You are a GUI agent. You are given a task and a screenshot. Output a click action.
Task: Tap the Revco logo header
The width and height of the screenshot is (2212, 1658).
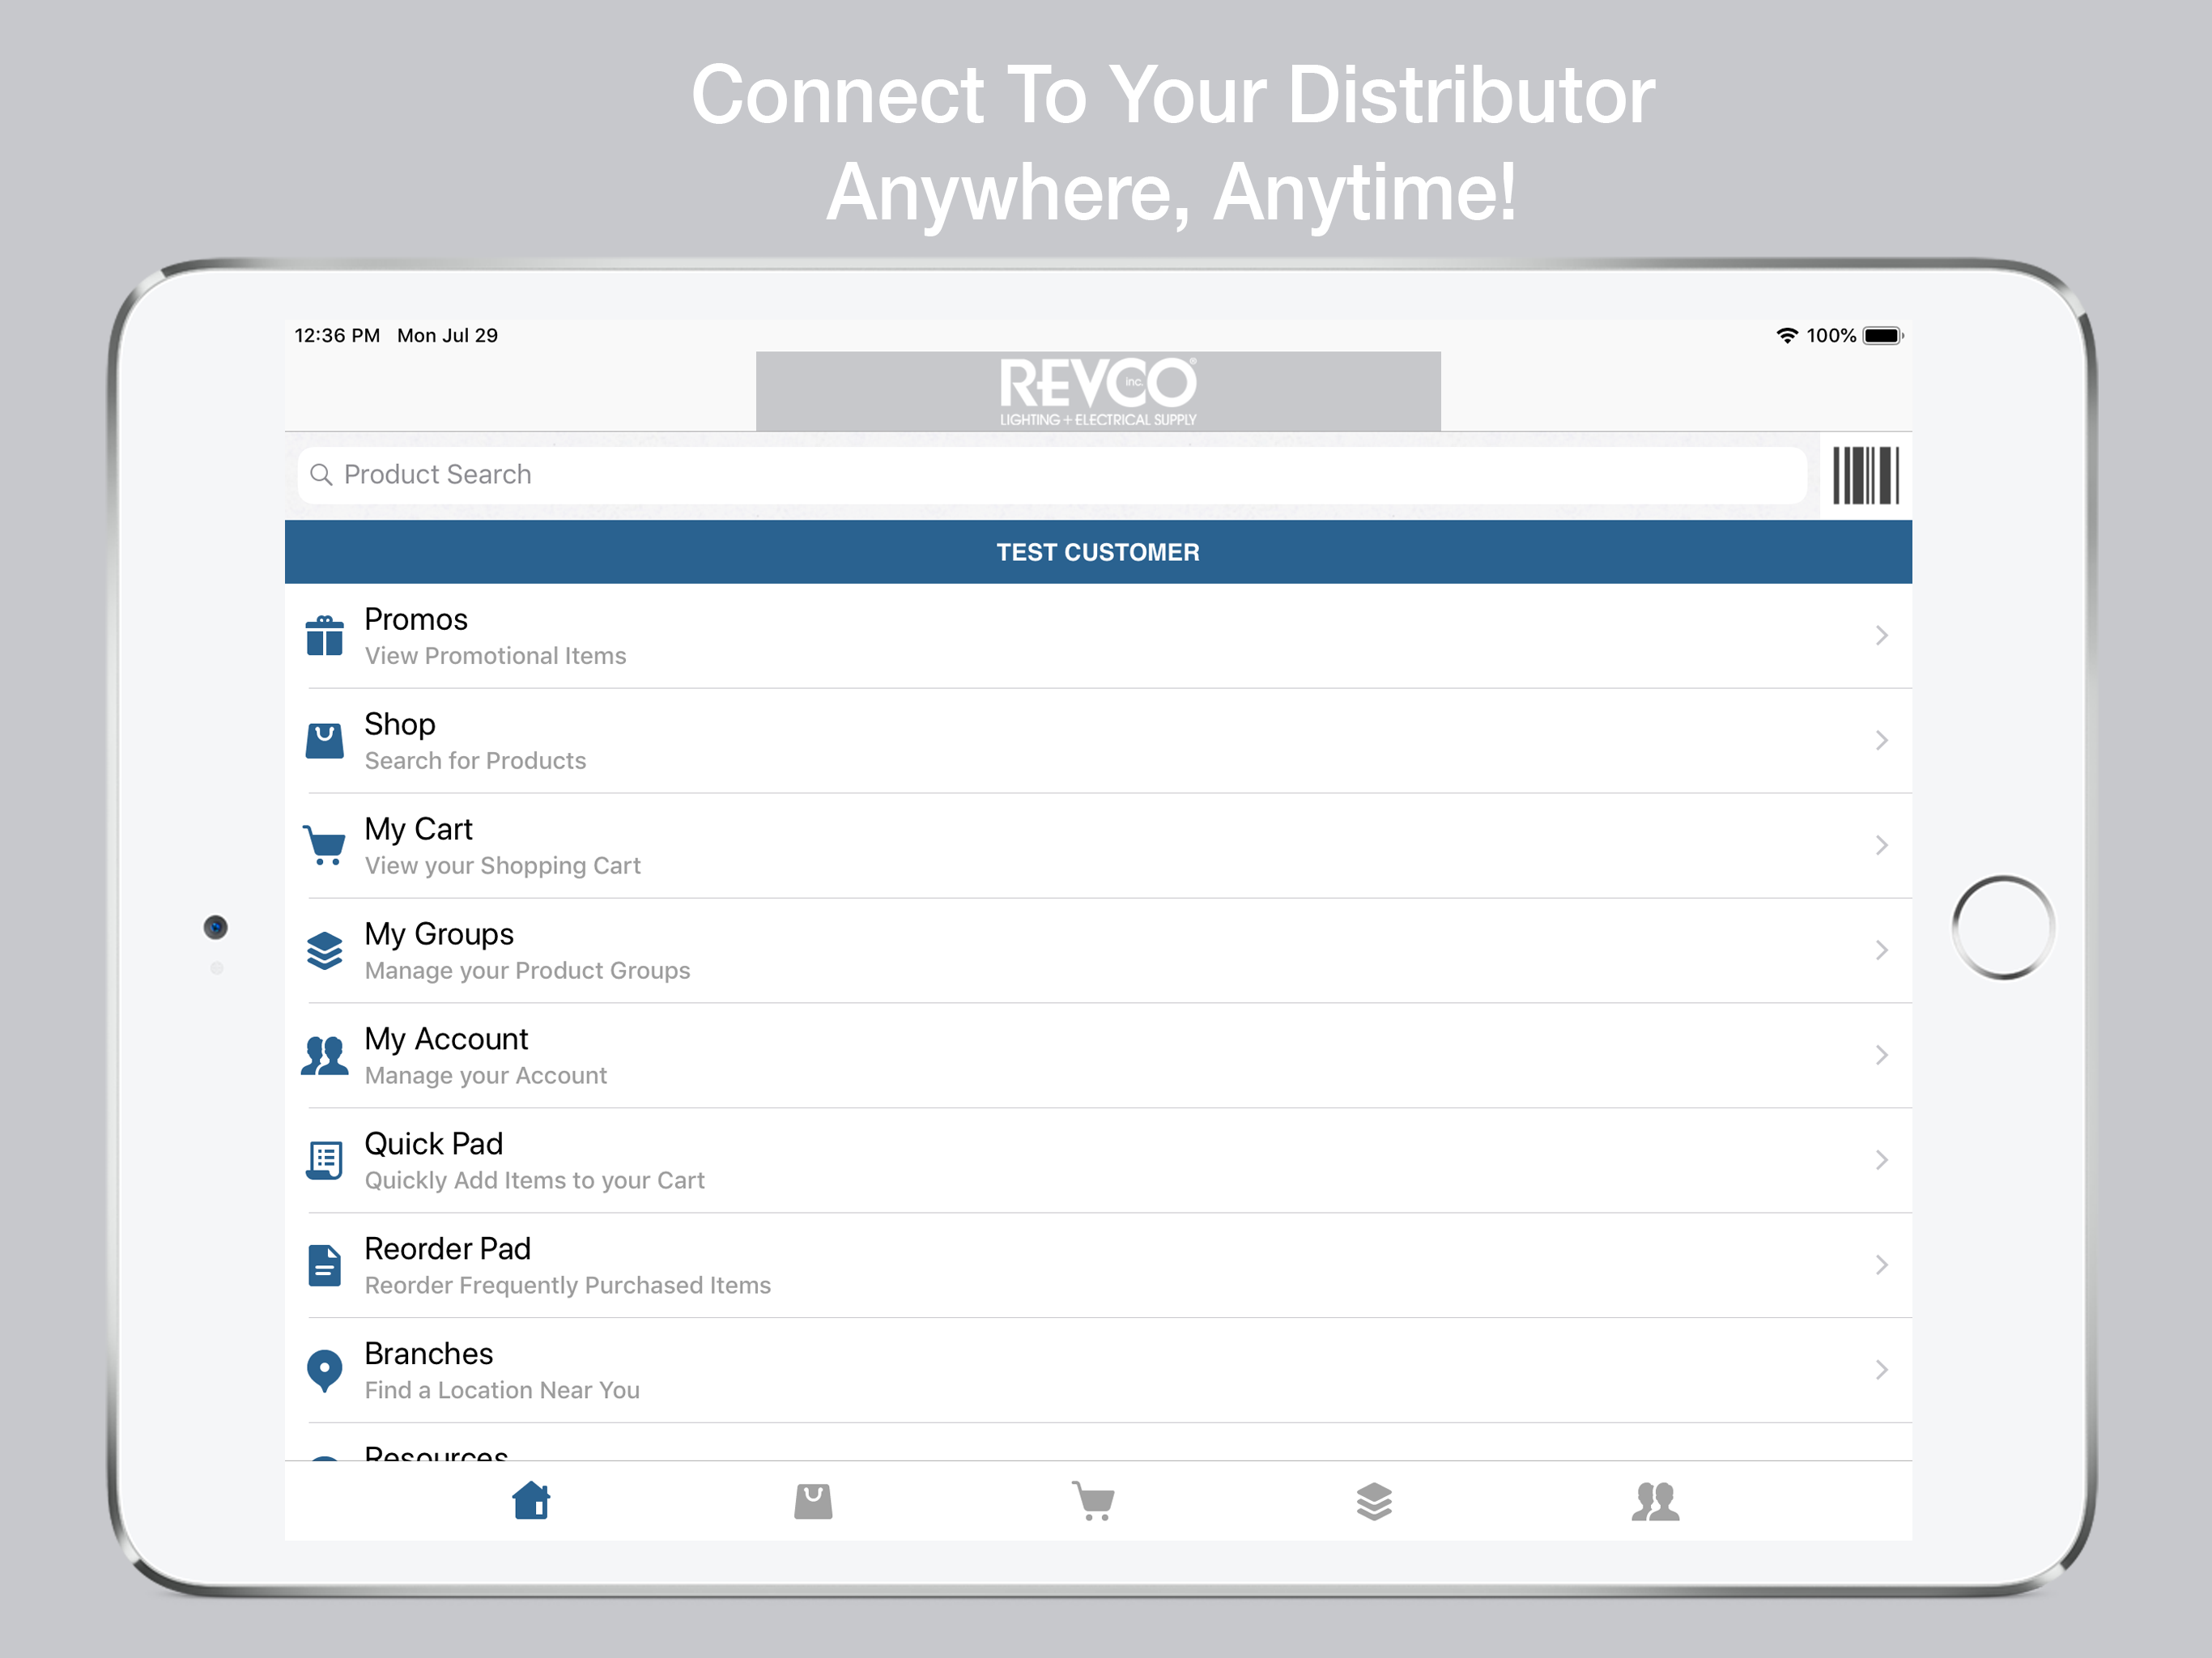coord(1098,391)
